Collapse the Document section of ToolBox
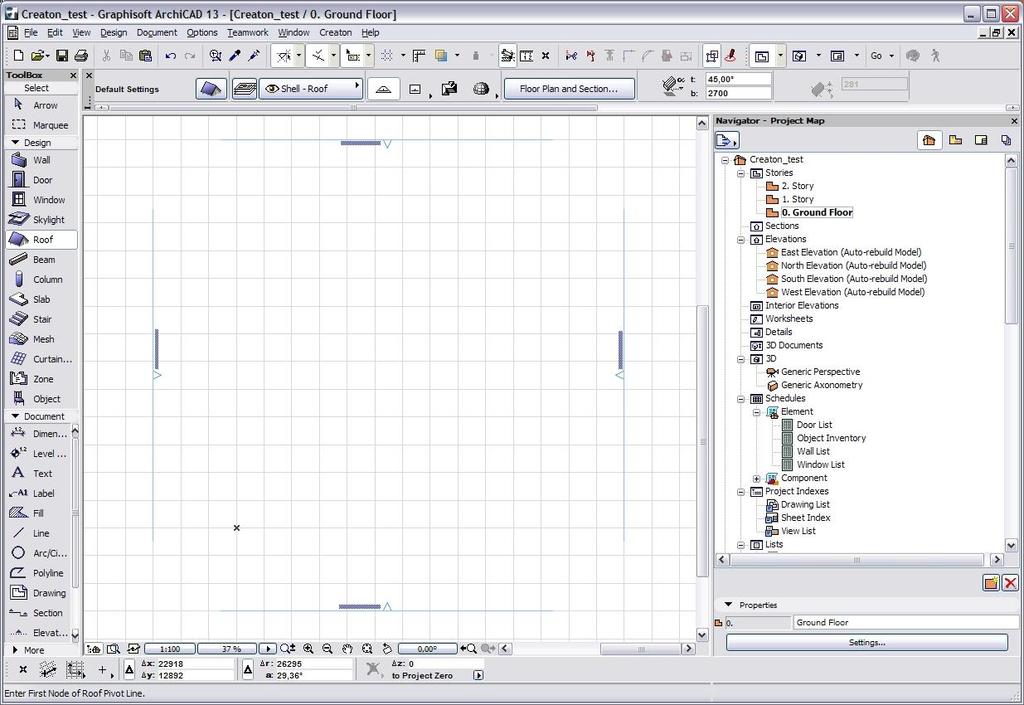 (x=15, y=416)
